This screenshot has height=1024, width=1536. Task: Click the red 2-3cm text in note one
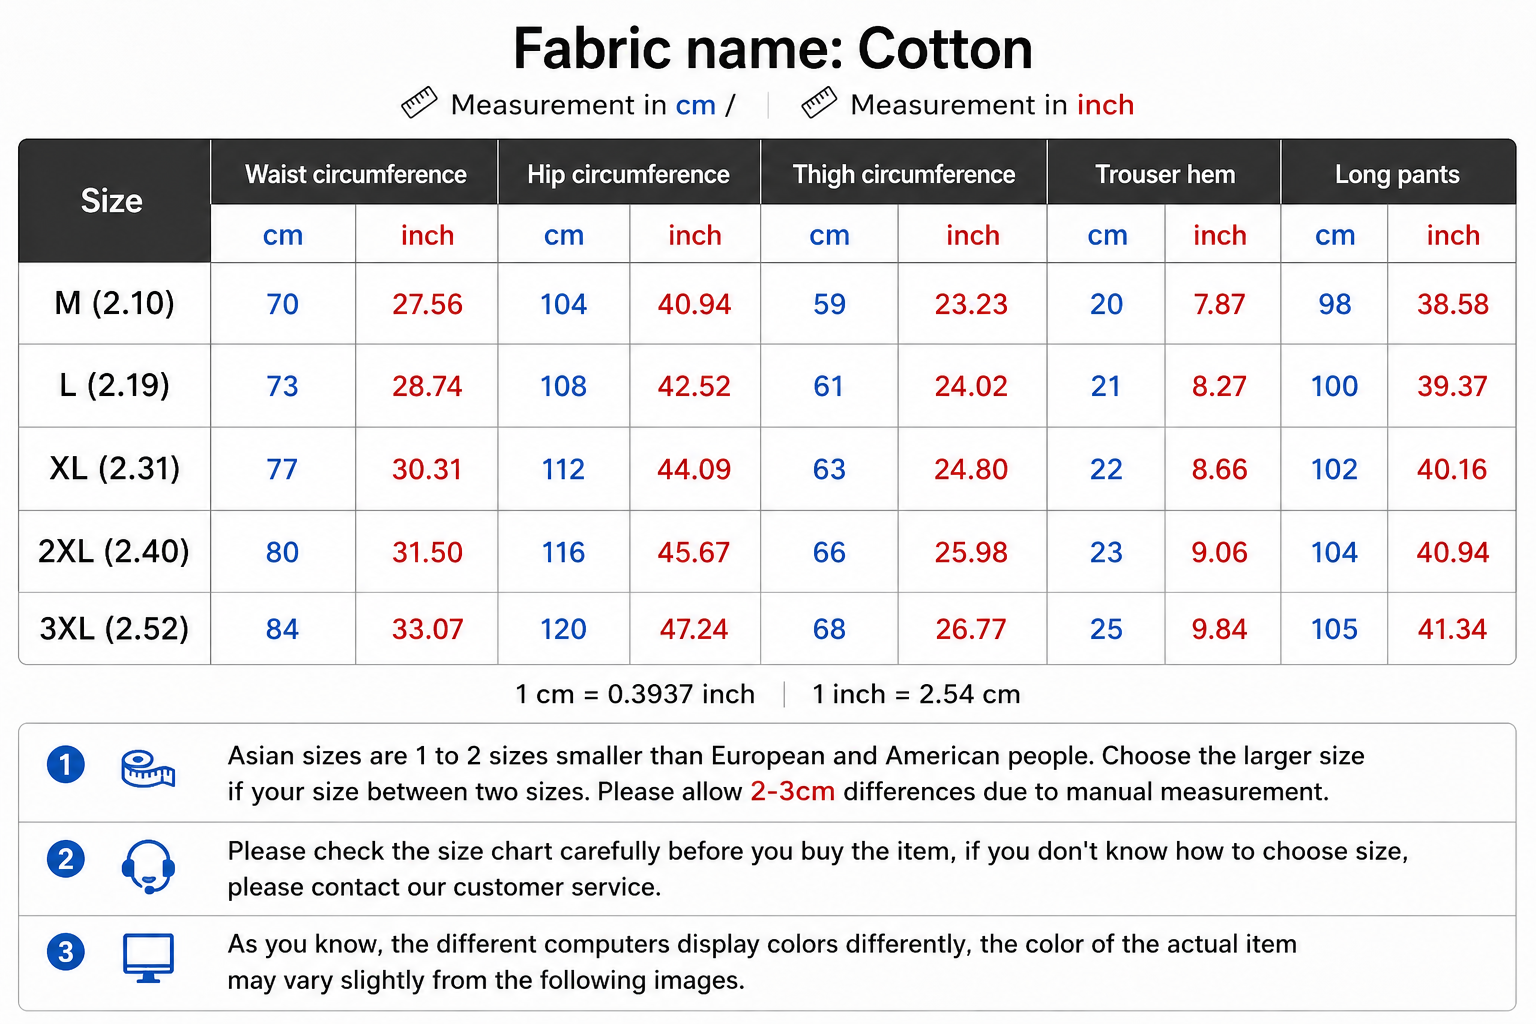[793, 792]
